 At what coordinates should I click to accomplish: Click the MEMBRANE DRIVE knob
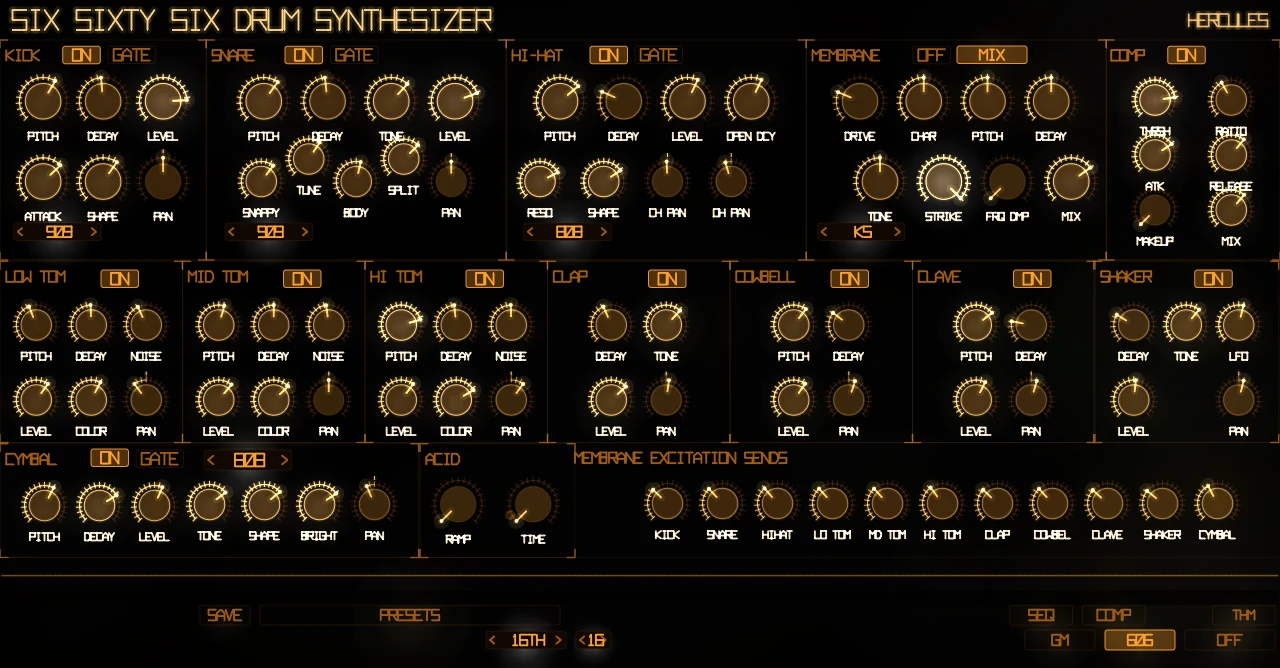coord(859,101)
